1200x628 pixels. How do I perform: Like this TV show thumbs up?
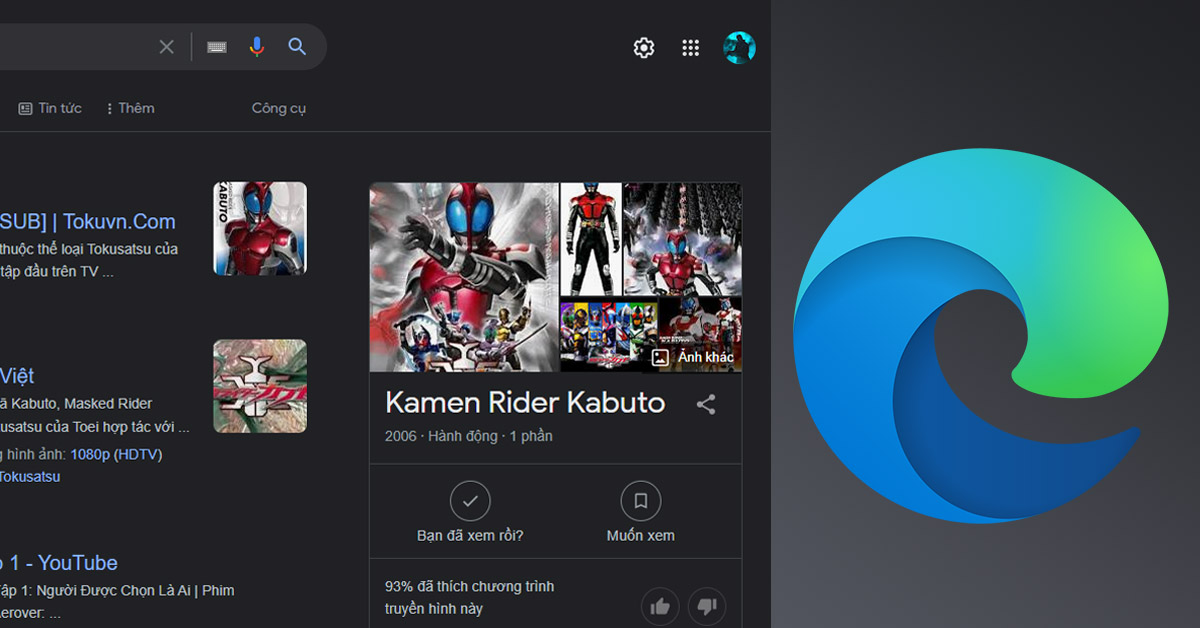click(x=660, y=606)
